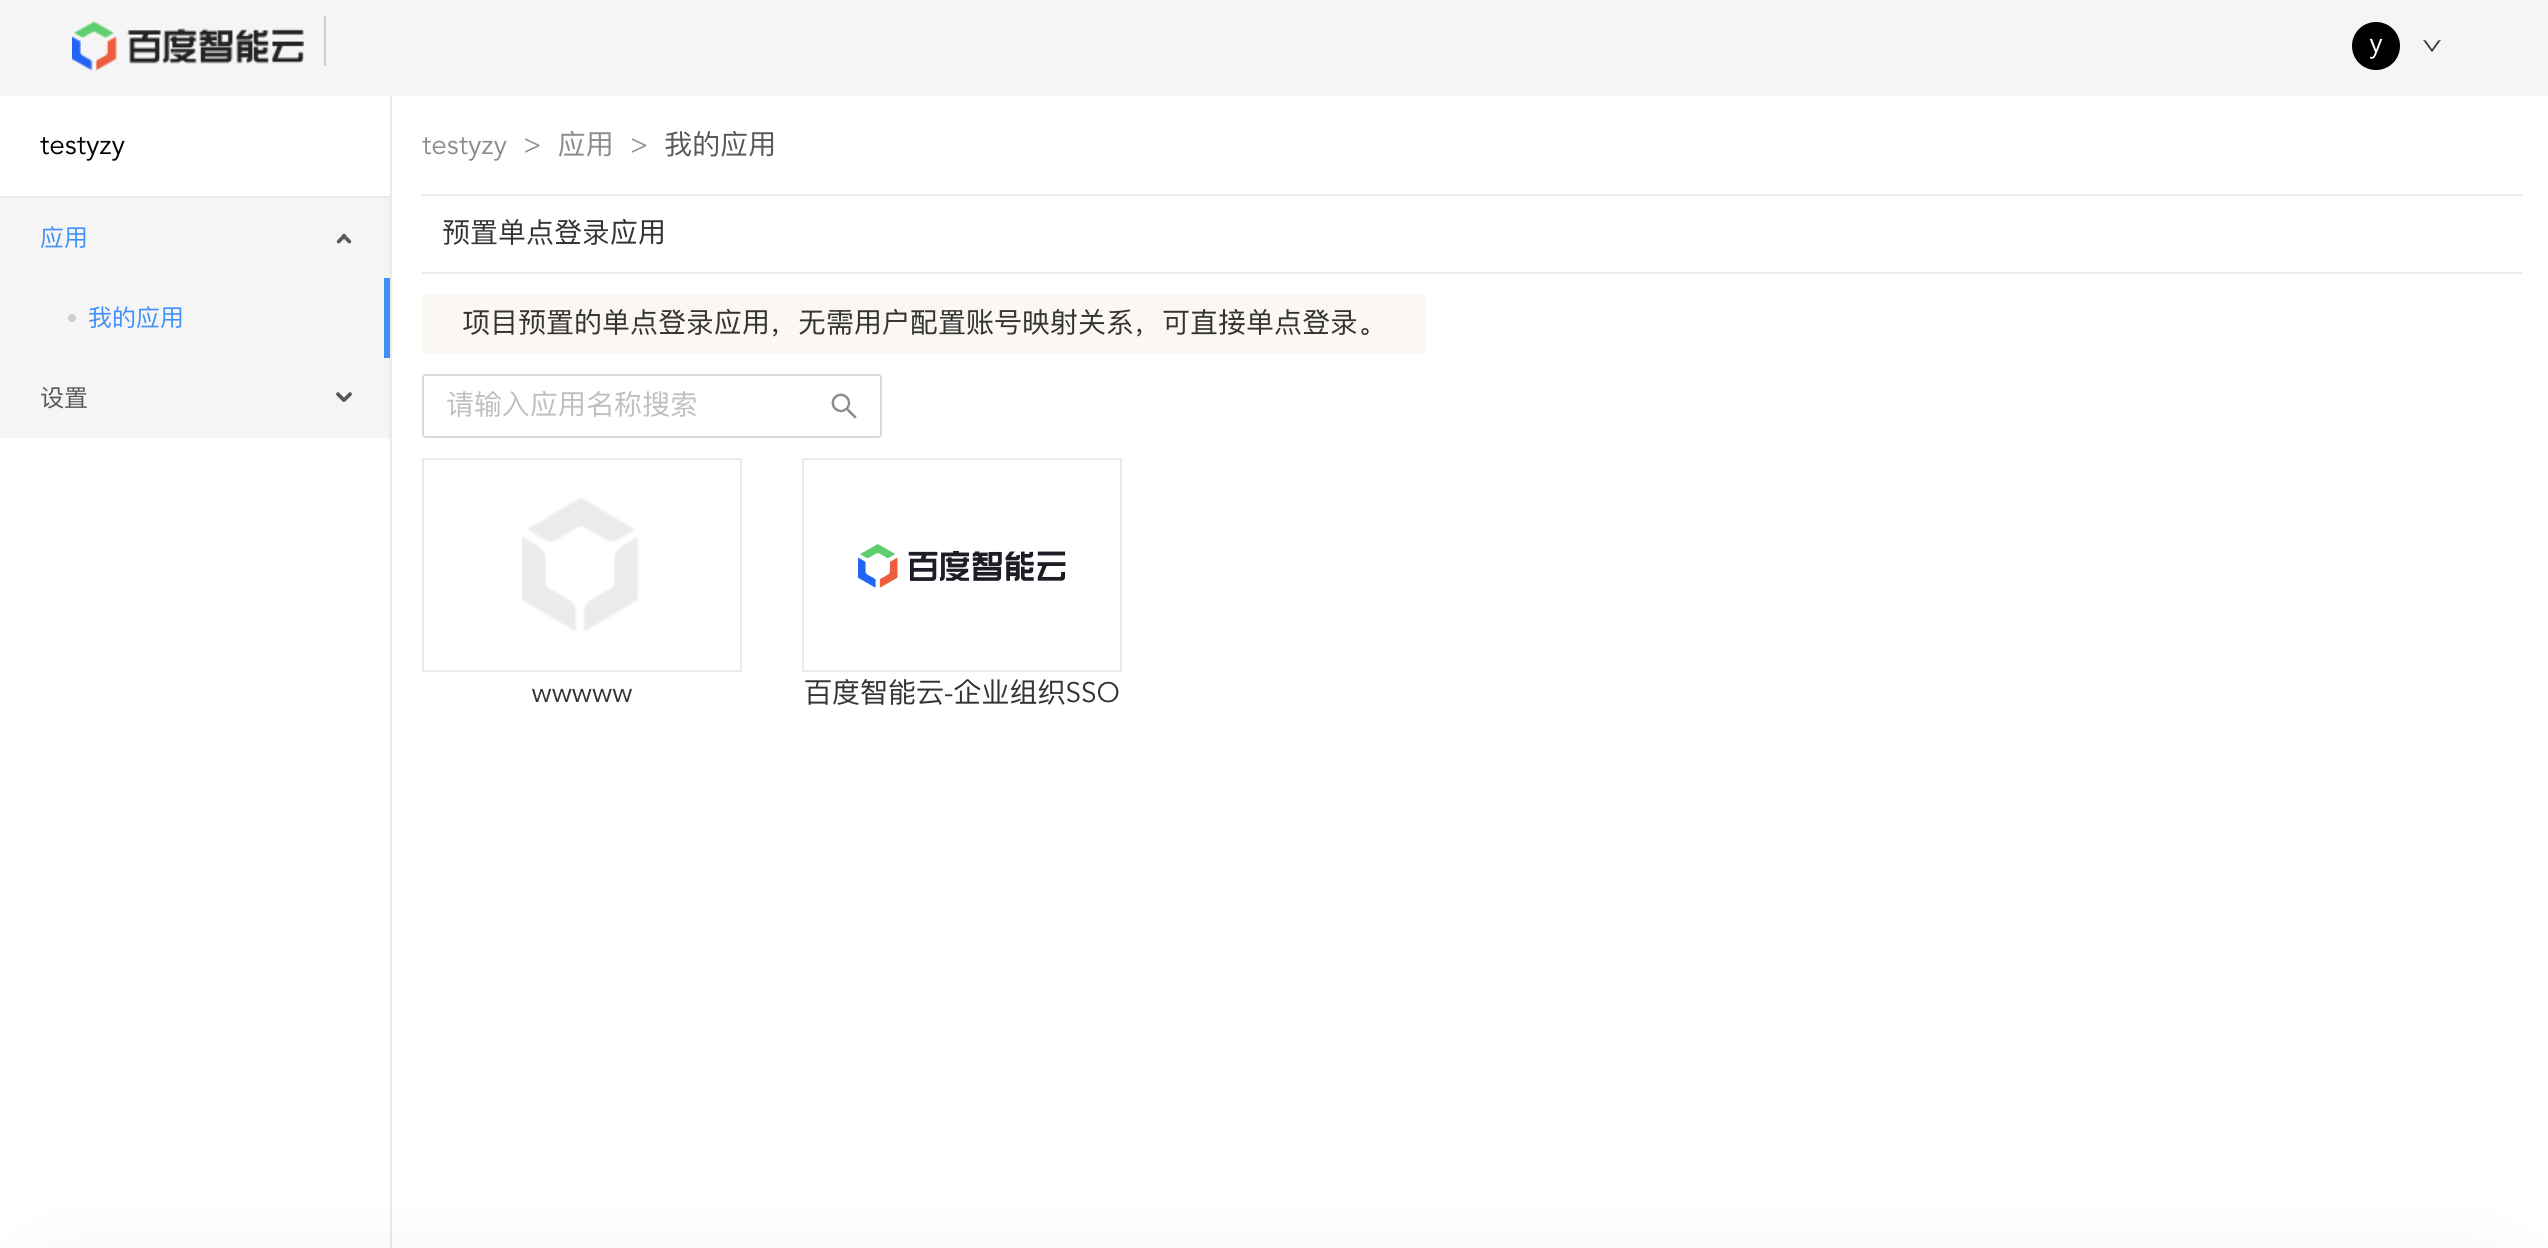Click the wwwww app name label

pos(582,694)
